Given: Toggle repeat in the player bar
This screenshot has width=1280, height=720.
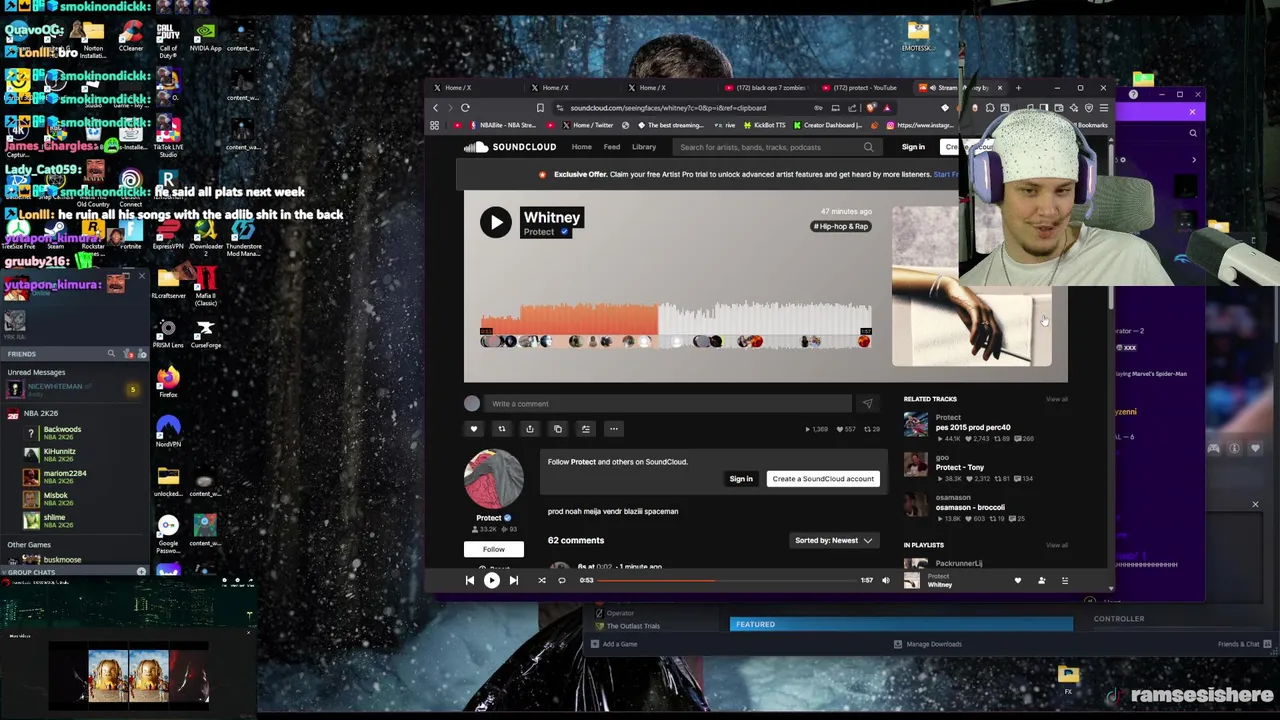Looking at the screenshot, I should click(562, 580).
